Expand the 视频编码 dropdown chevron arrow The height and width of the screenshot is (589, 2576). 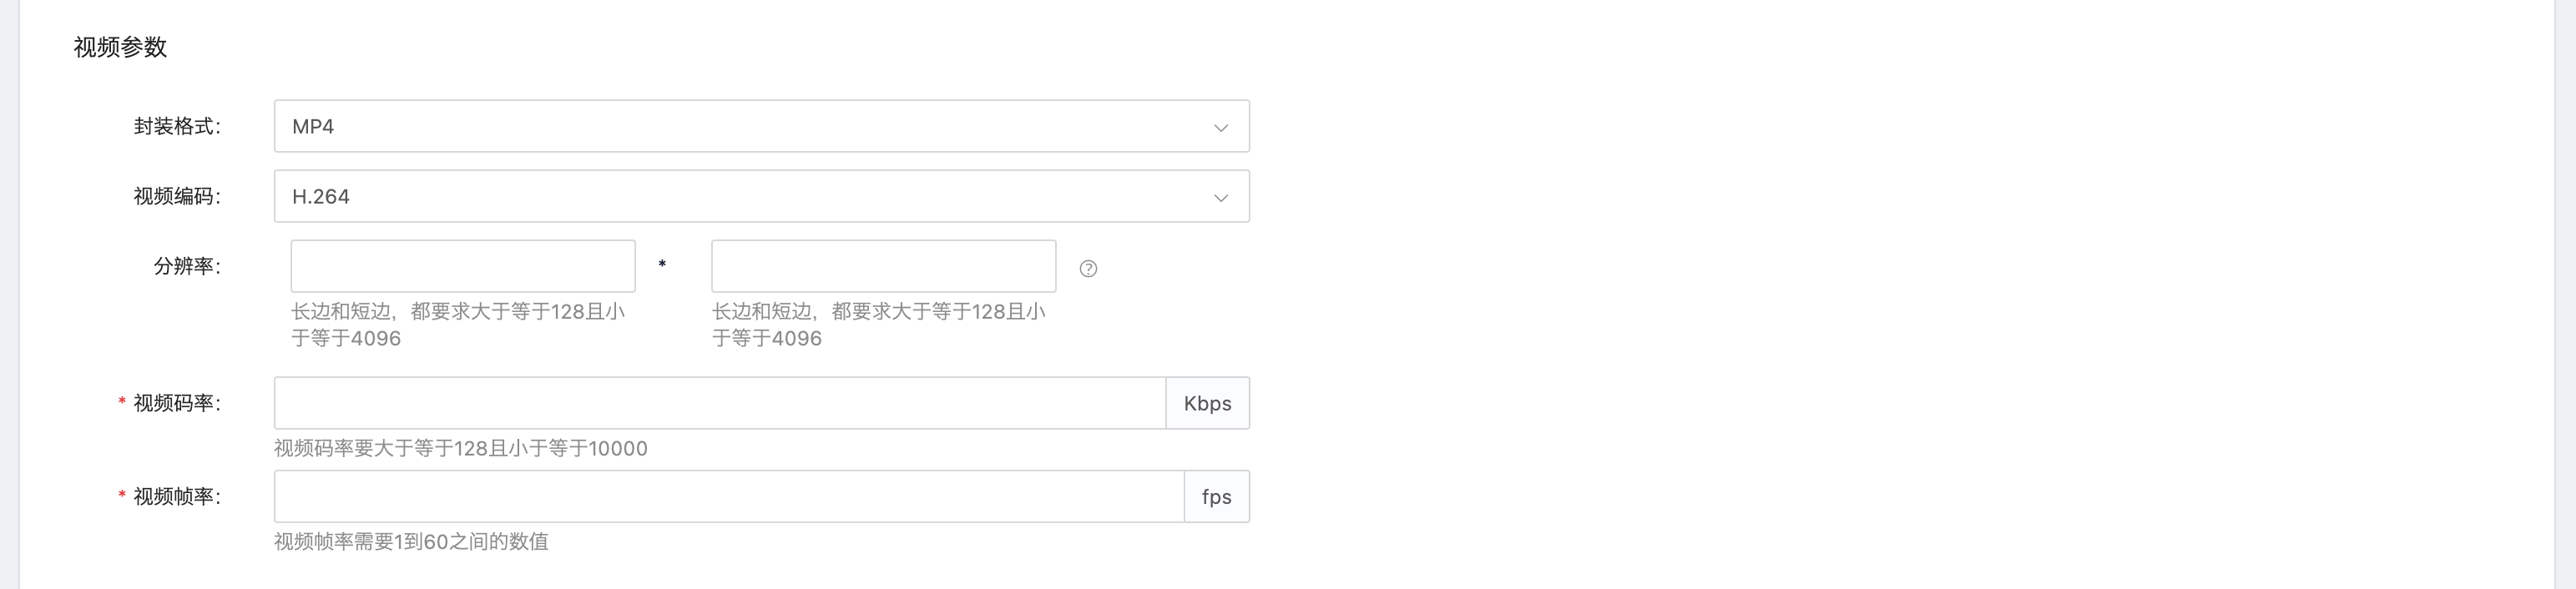click(1220, 197)
